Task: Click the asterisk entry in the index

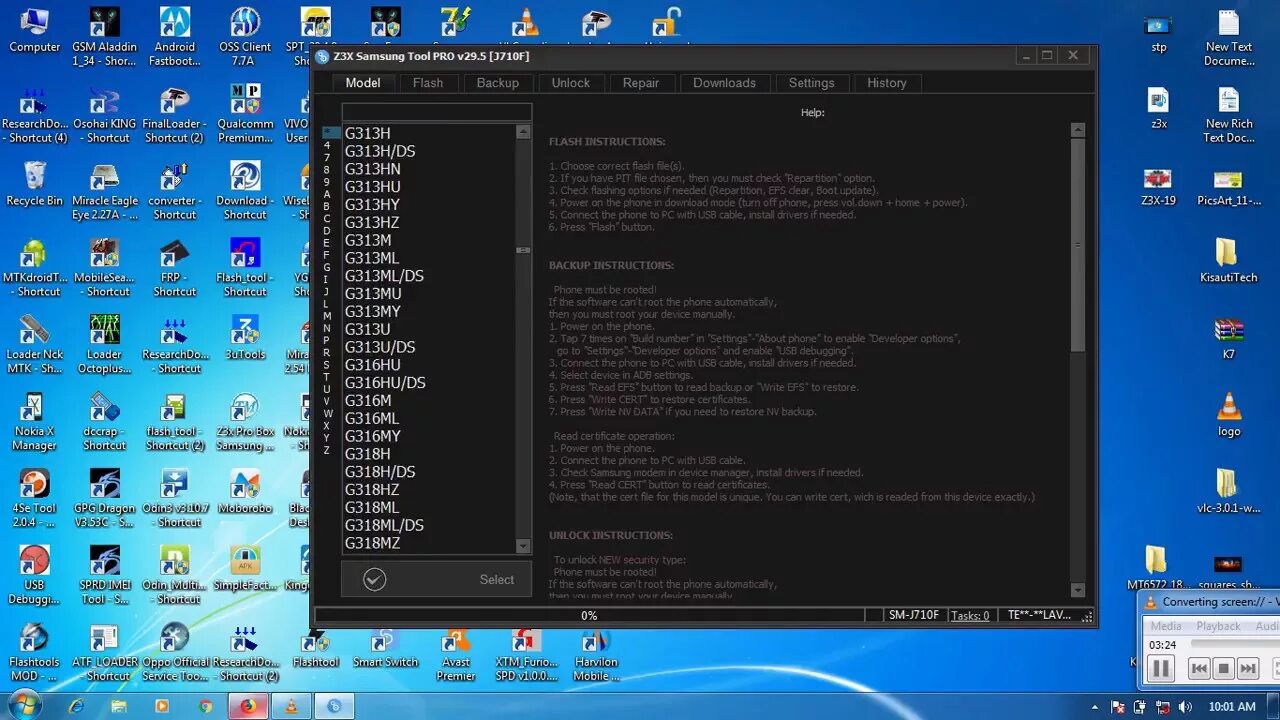Action: tap(330, 132)
